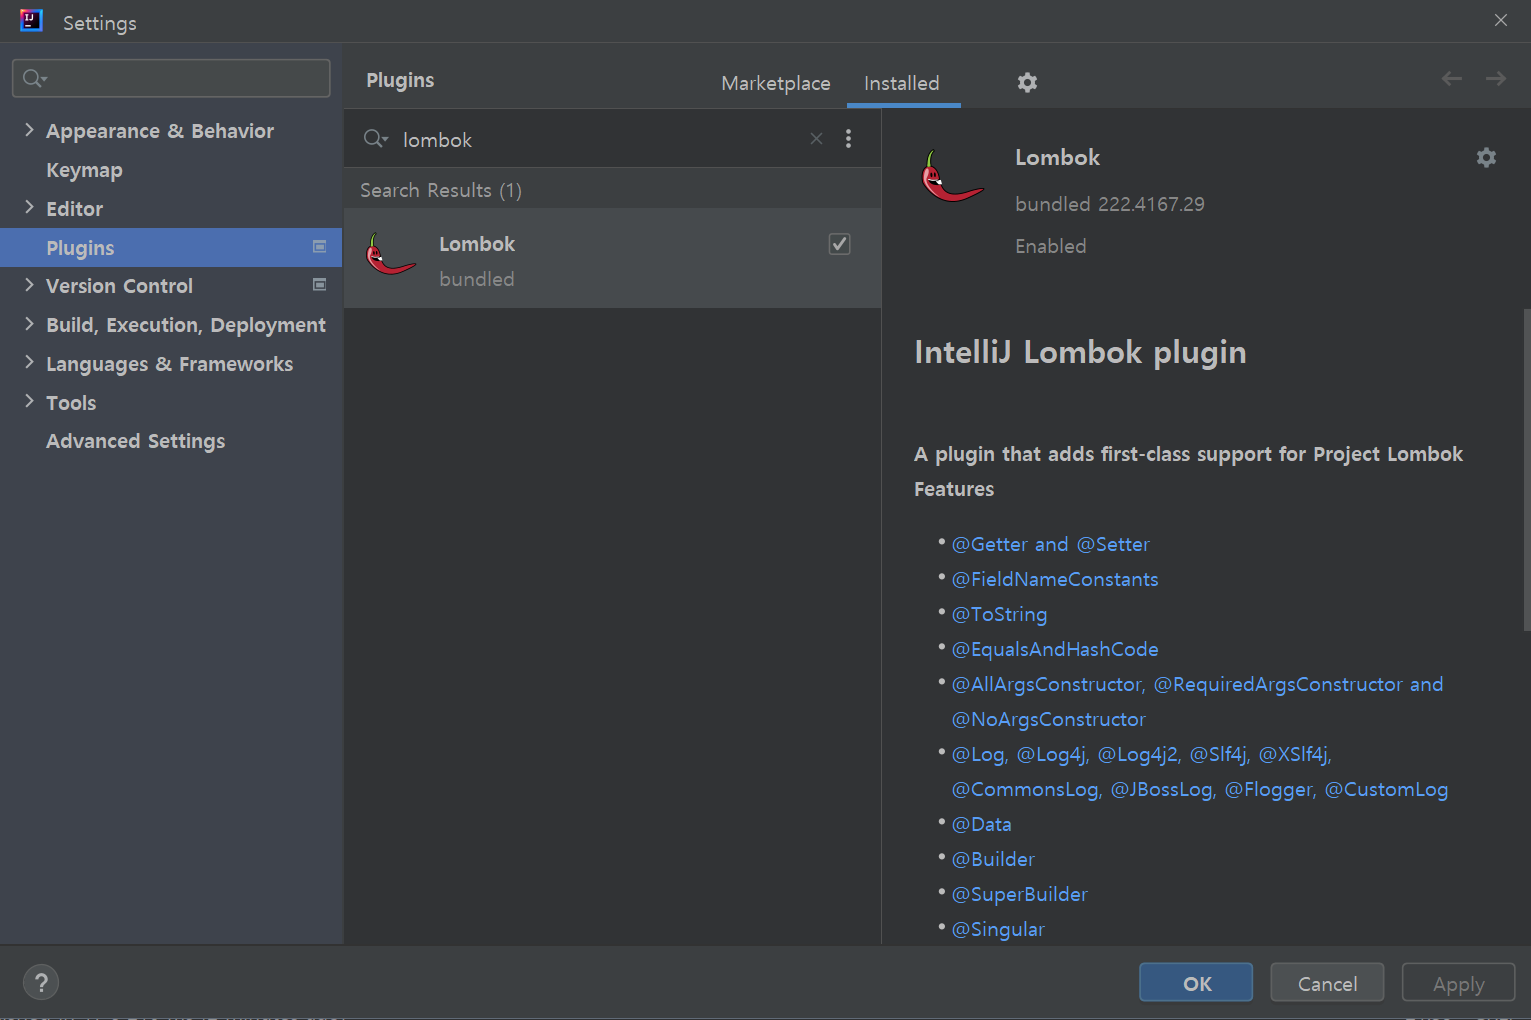Open Keymap settings

pos(84,170)
